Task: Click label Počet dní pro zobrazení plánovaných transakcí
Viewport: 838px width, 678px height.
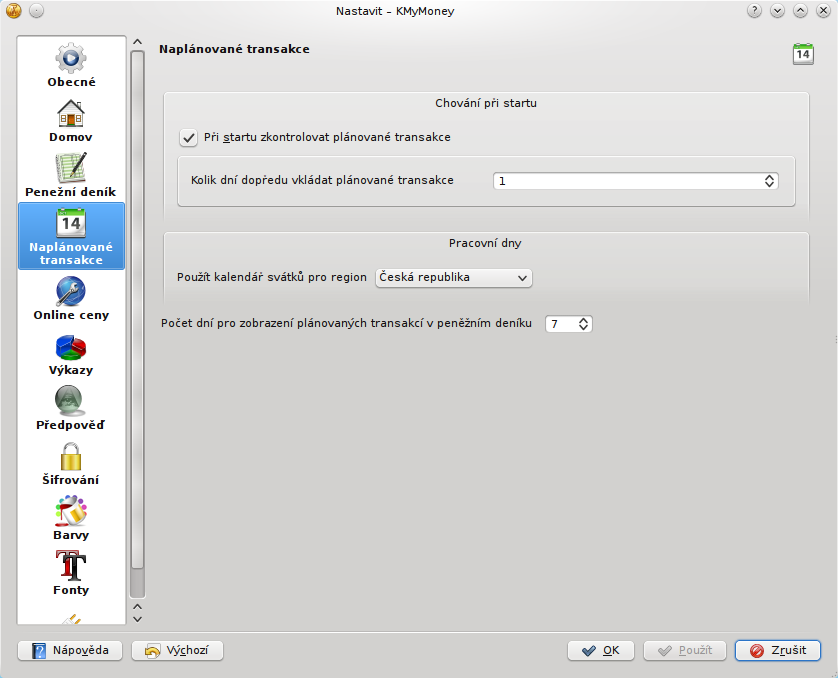Action: pos(346,323)
